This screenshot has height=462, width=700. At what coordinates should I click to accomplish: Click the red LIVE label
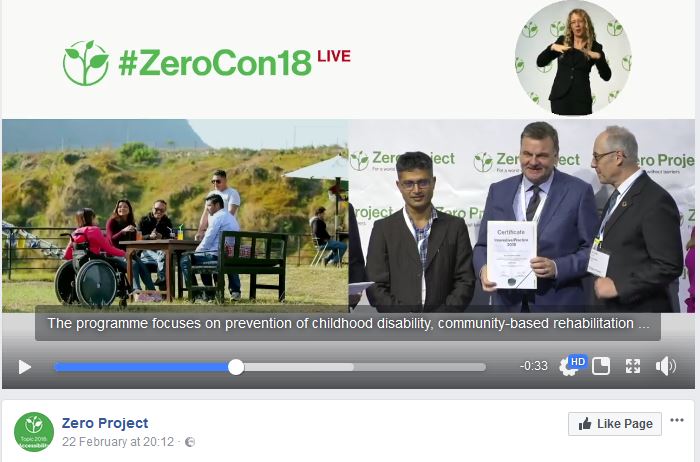(334, 56)
